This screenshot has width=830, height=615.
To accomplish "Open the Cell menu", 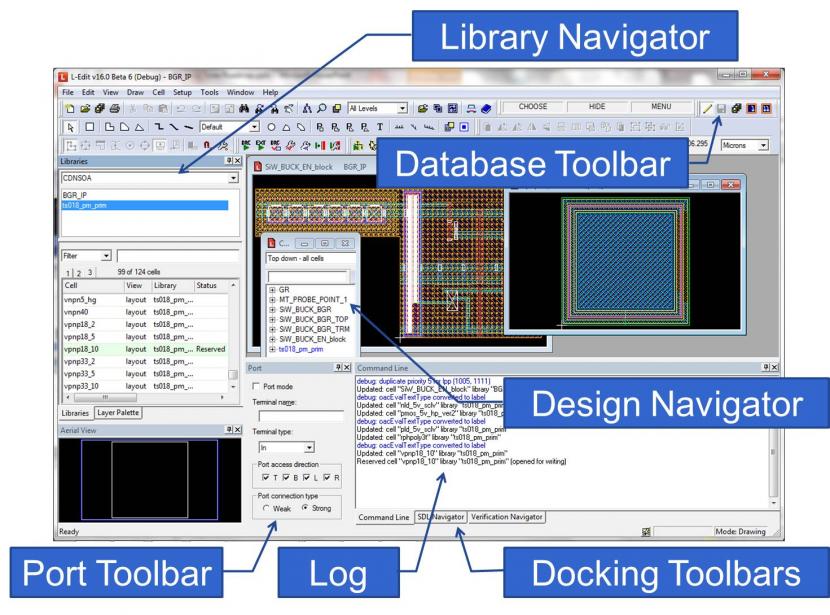I will pos(158,92).
